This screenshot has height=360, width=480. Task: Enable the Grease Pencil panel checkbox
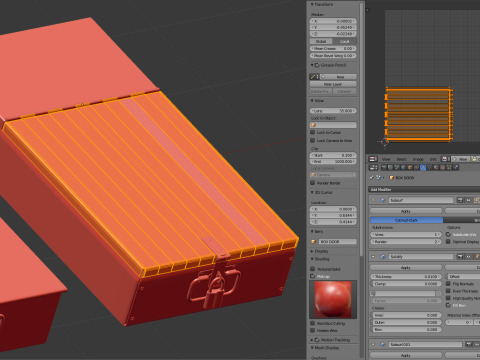pyautogui.click(x=317, y=65)
